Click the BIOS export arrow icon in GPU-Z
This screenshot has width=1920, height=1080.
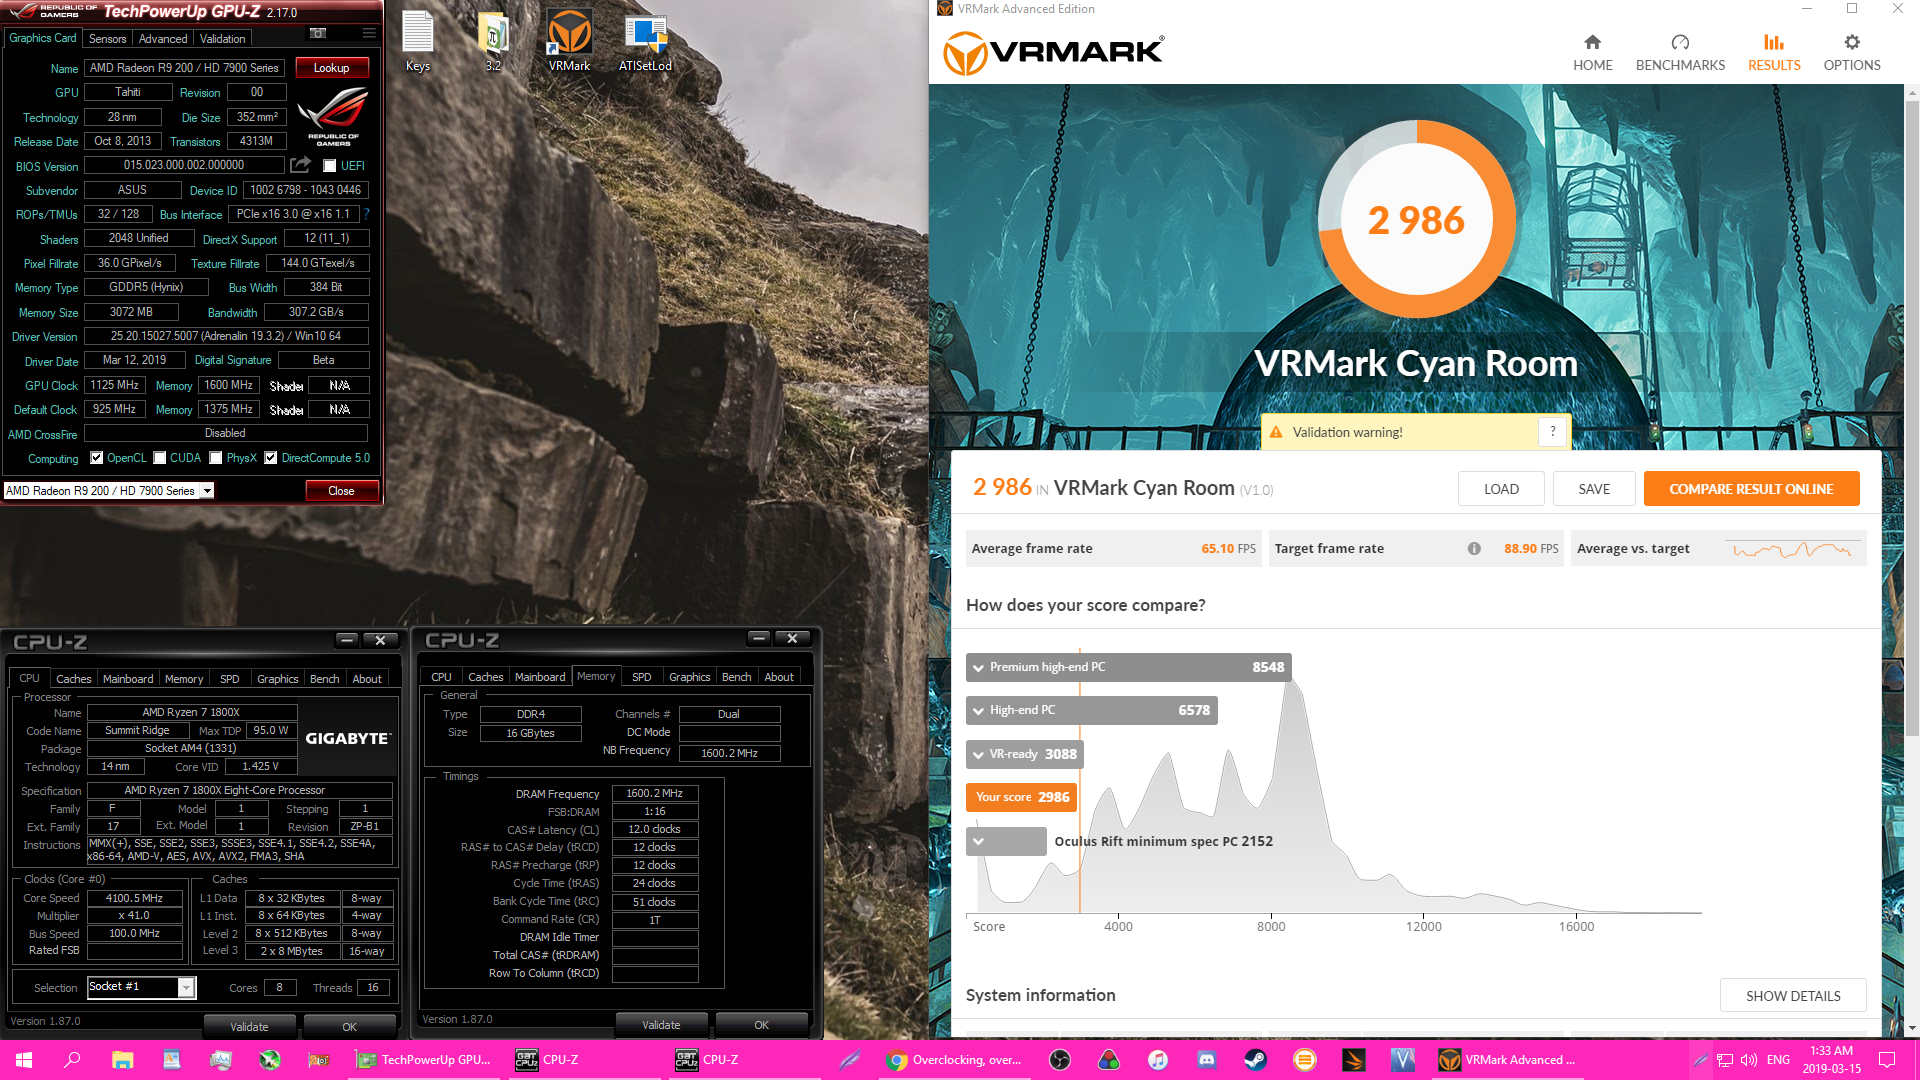(x=300, y=165)
